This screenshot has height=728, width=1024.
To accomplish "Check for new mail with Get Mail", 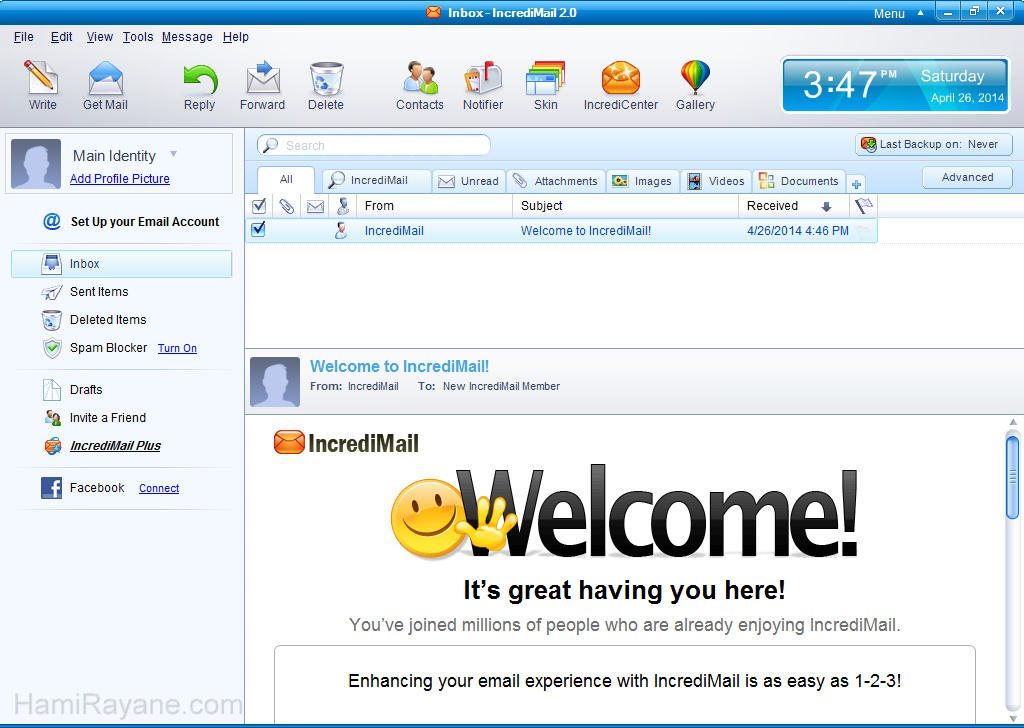I will pos(105,85).
